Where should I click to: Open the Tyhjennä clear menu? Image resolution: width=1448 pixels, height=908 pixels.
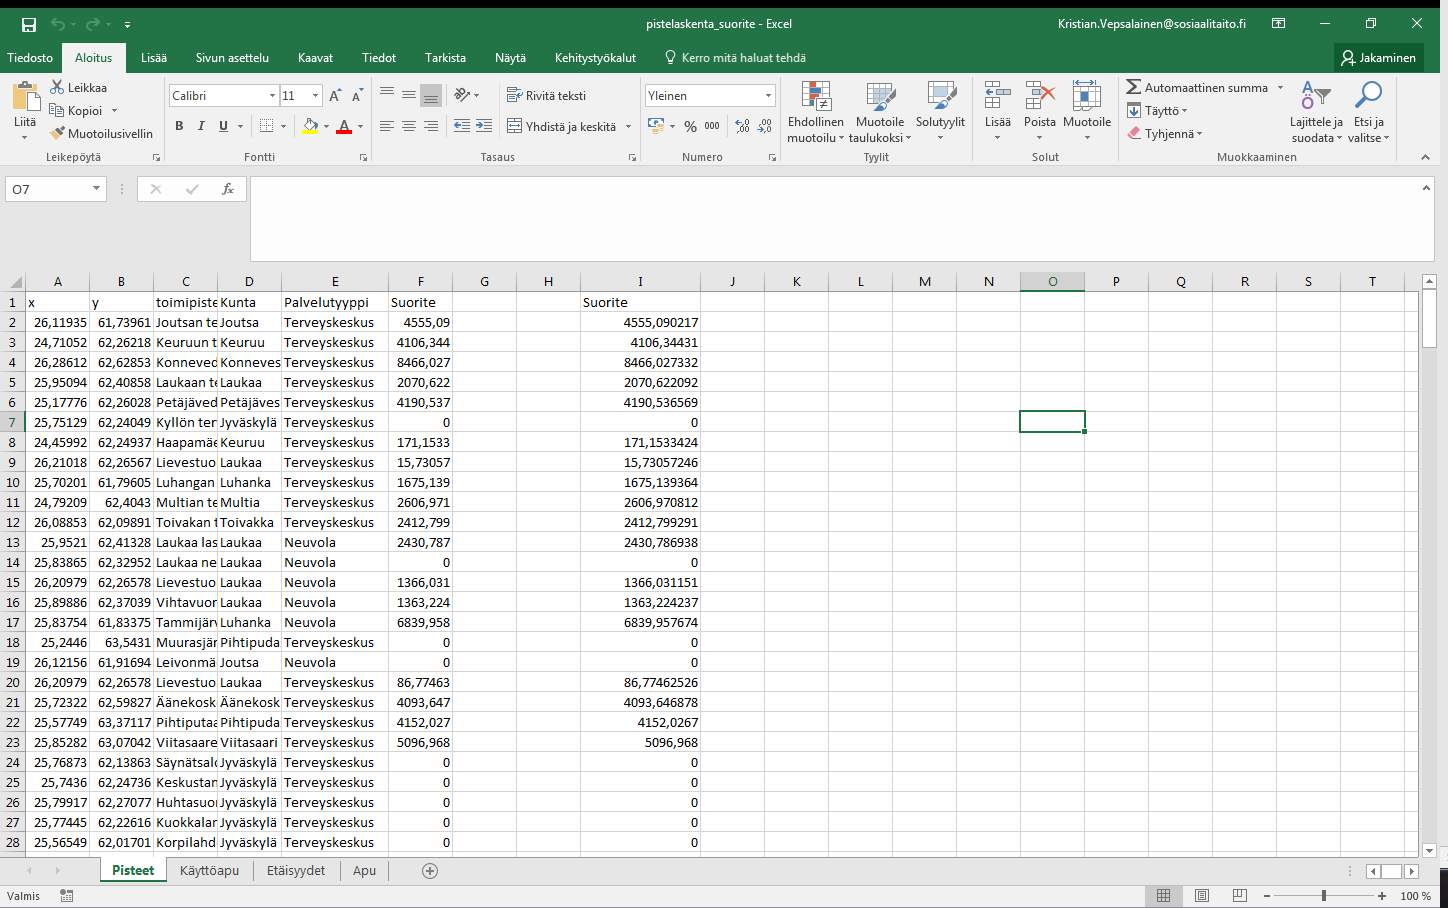1165,133
